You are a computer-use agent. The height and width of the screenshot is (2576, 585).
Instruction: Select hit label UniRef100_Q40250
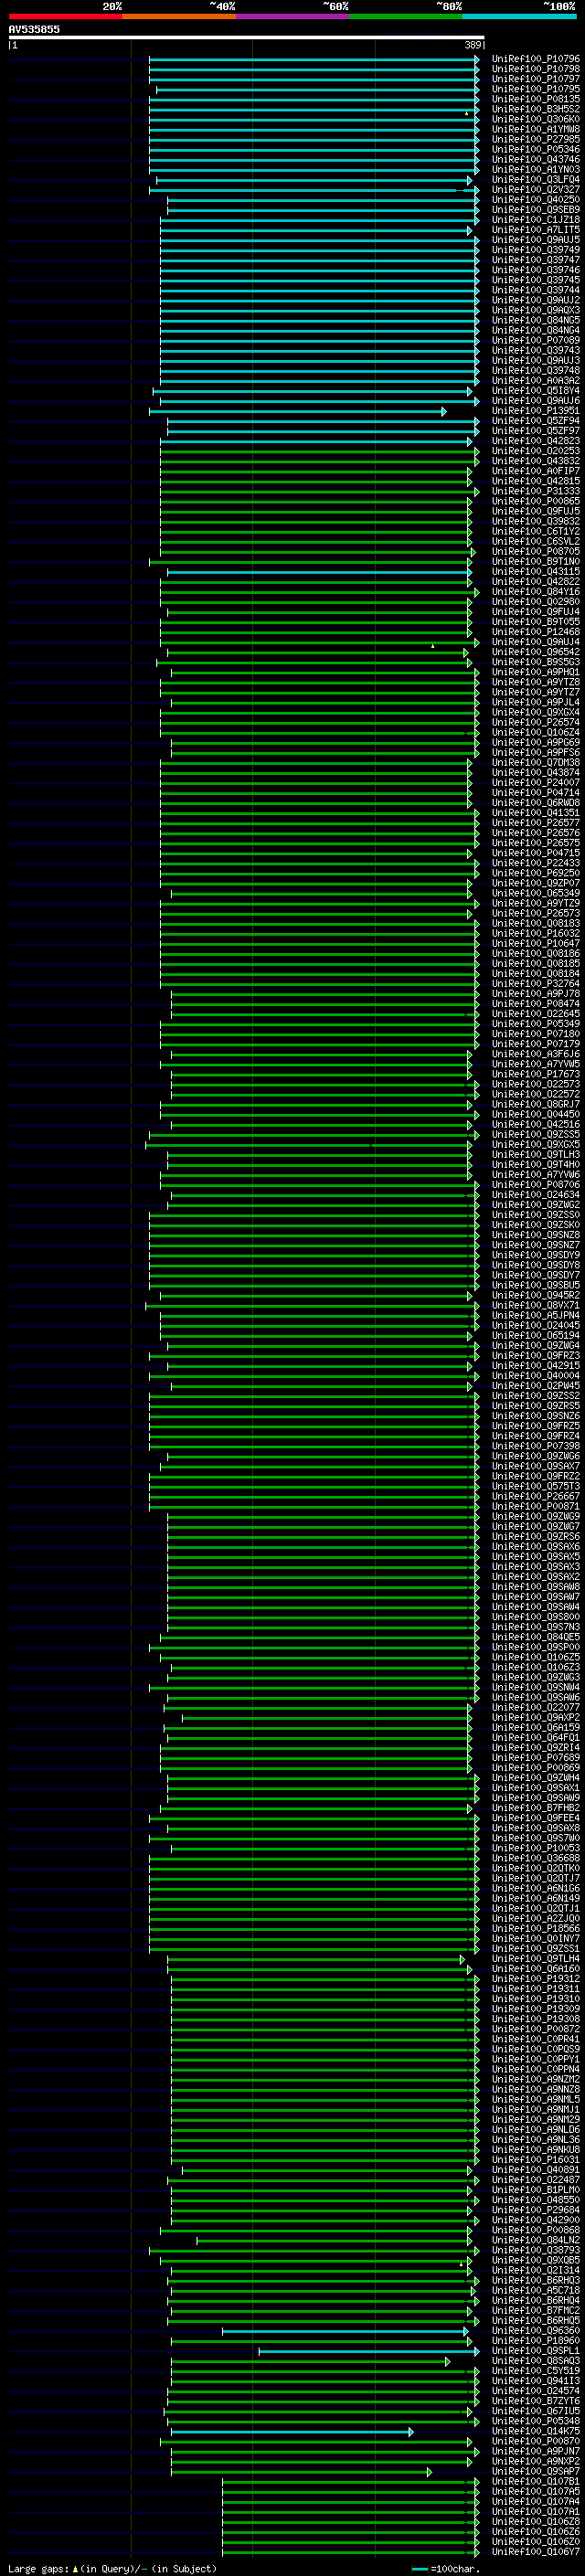(x=536, y=199)
